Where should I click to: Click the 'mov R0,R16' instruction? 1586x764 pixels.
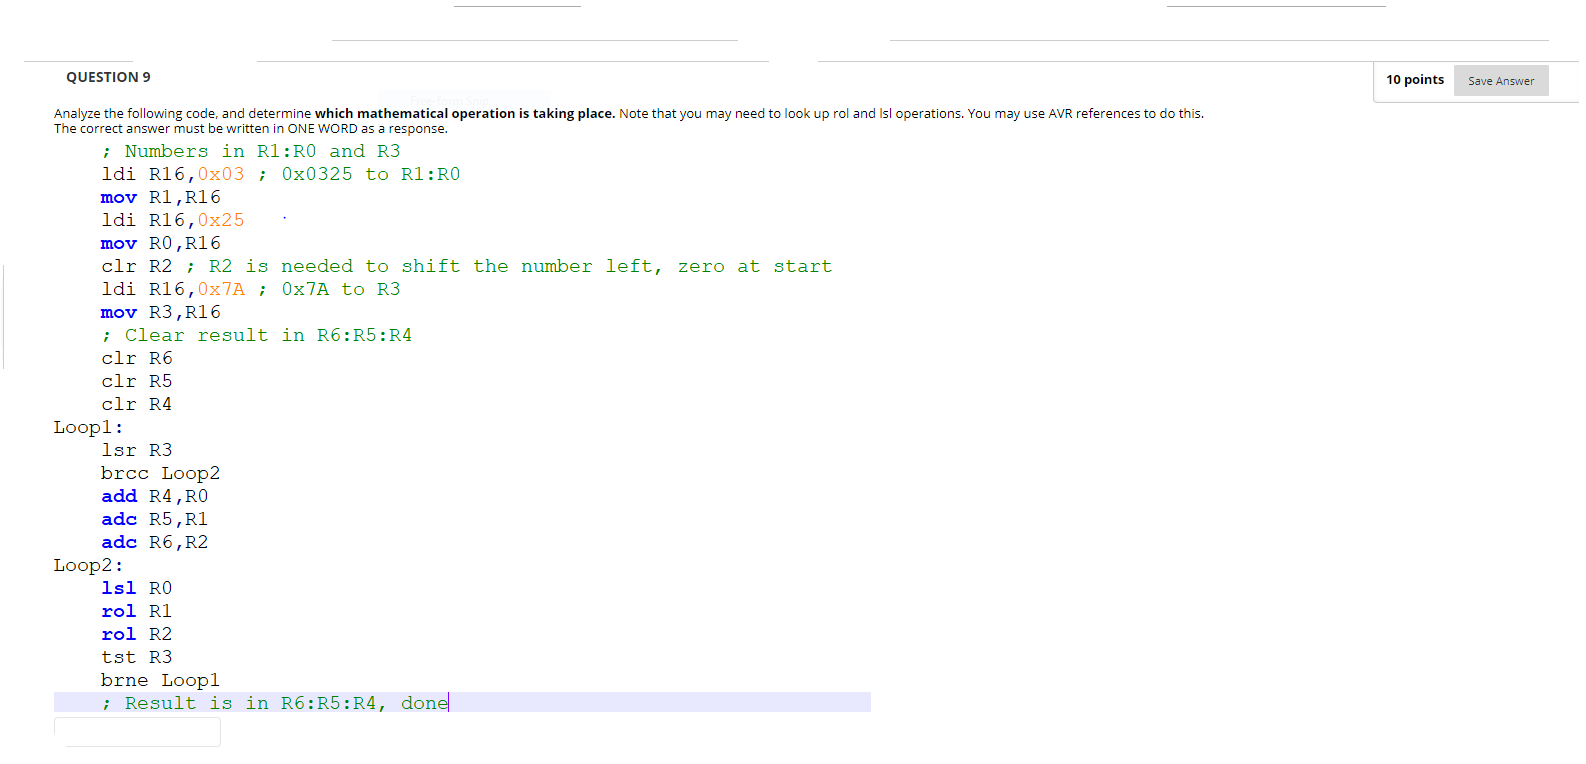(x=160, y=243)
